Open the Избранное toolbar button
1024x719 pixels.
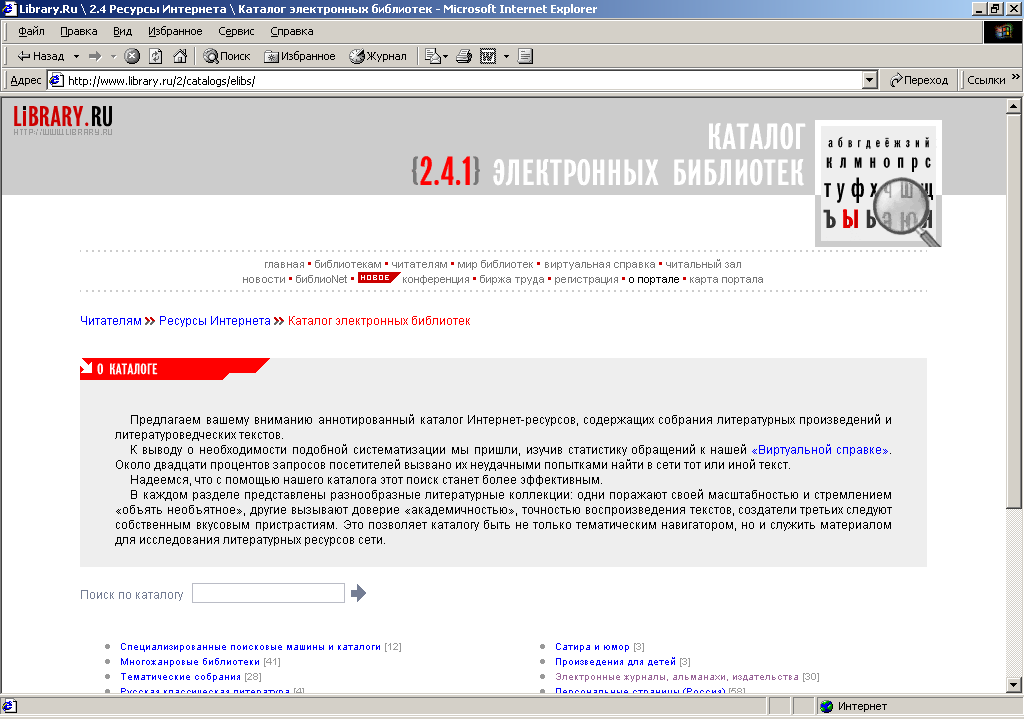pos(300,56)
